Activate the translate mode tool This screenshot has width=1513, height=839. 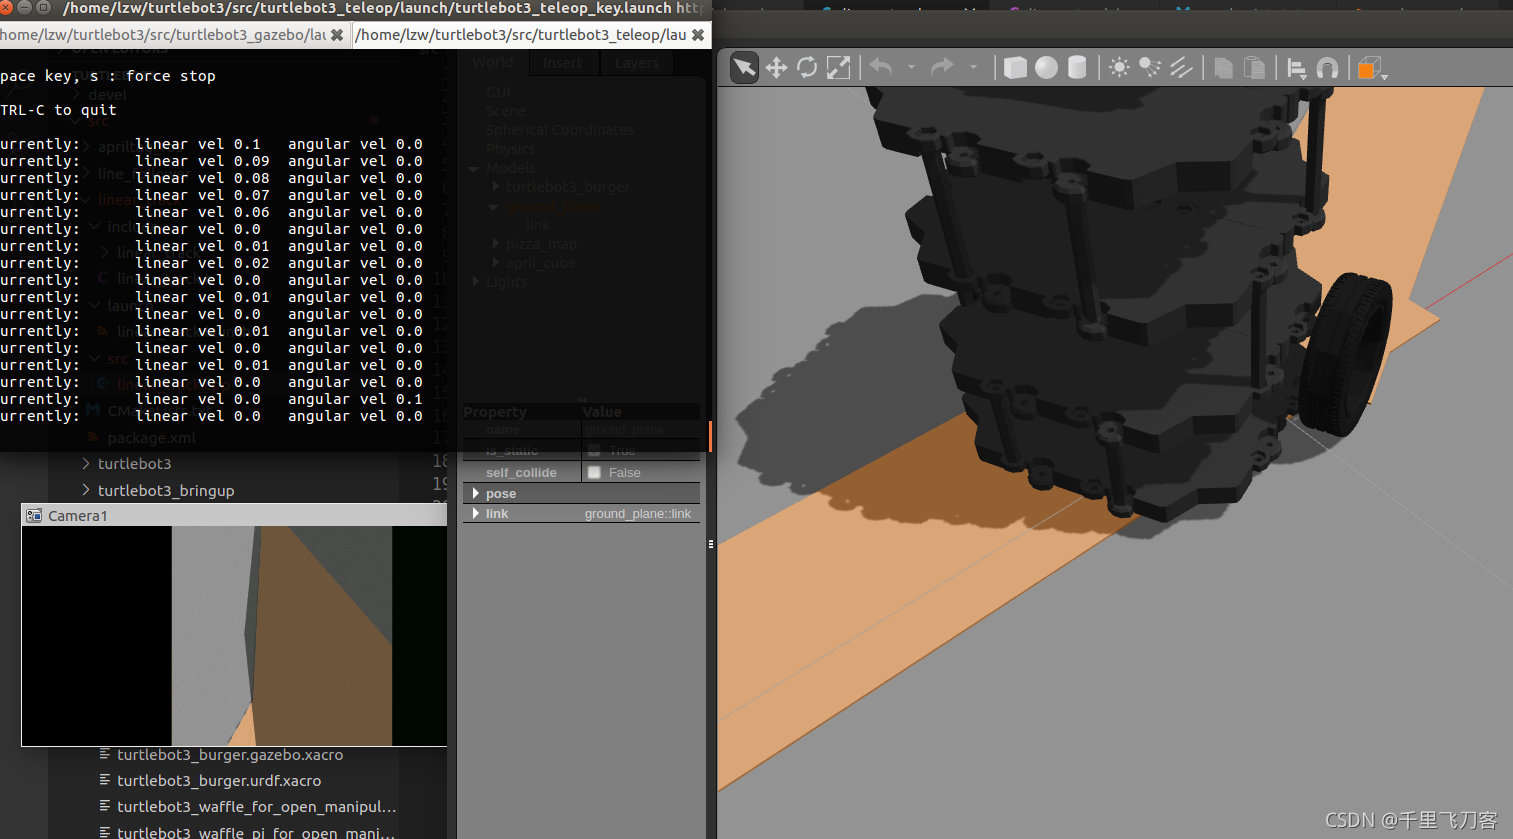point(776,68)
